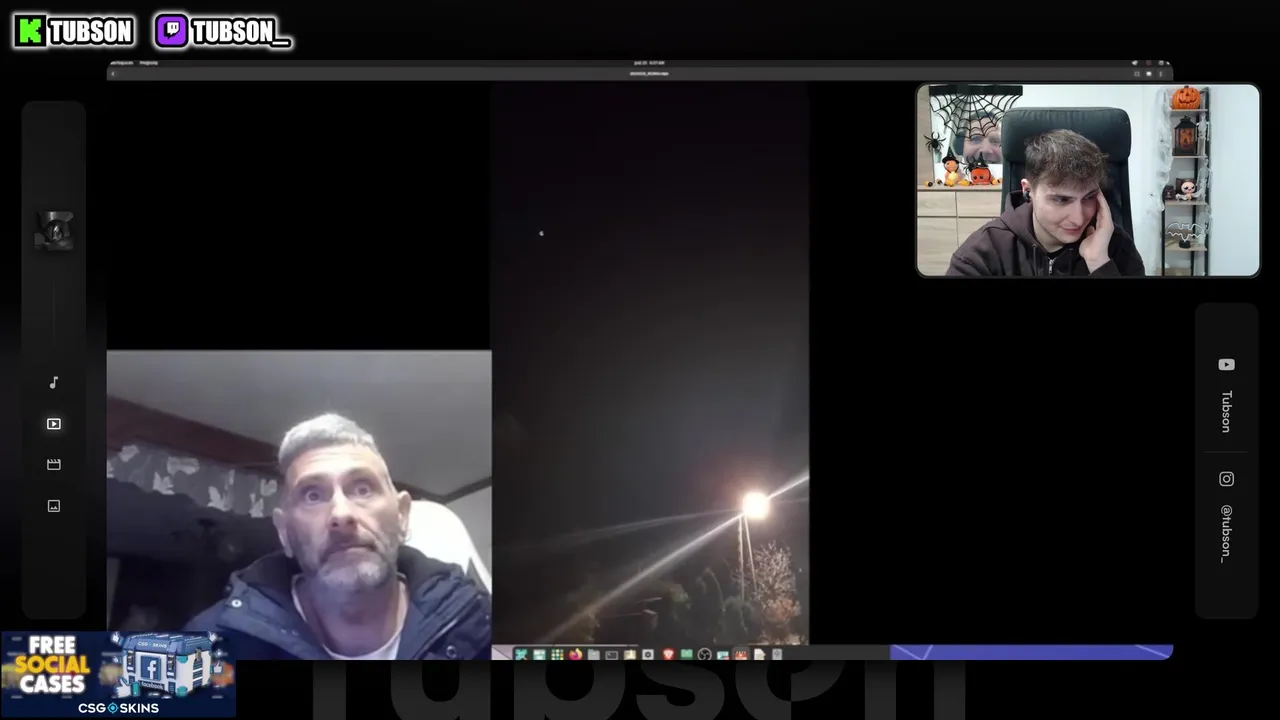The width and height of the screenshot is (1280, 720).
Task: Open OBS Studio from the dock
Action: click(704, 655)
